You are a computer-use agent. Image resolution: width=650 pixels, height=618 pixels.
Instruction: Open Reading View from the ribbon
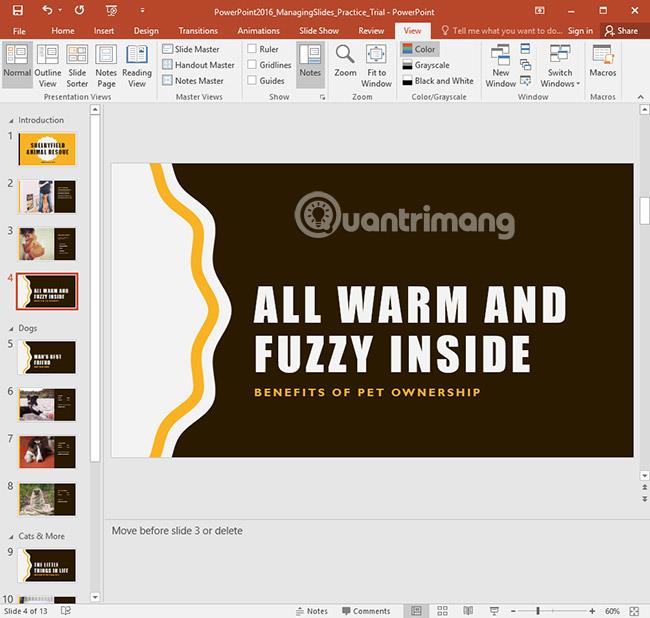137,65
